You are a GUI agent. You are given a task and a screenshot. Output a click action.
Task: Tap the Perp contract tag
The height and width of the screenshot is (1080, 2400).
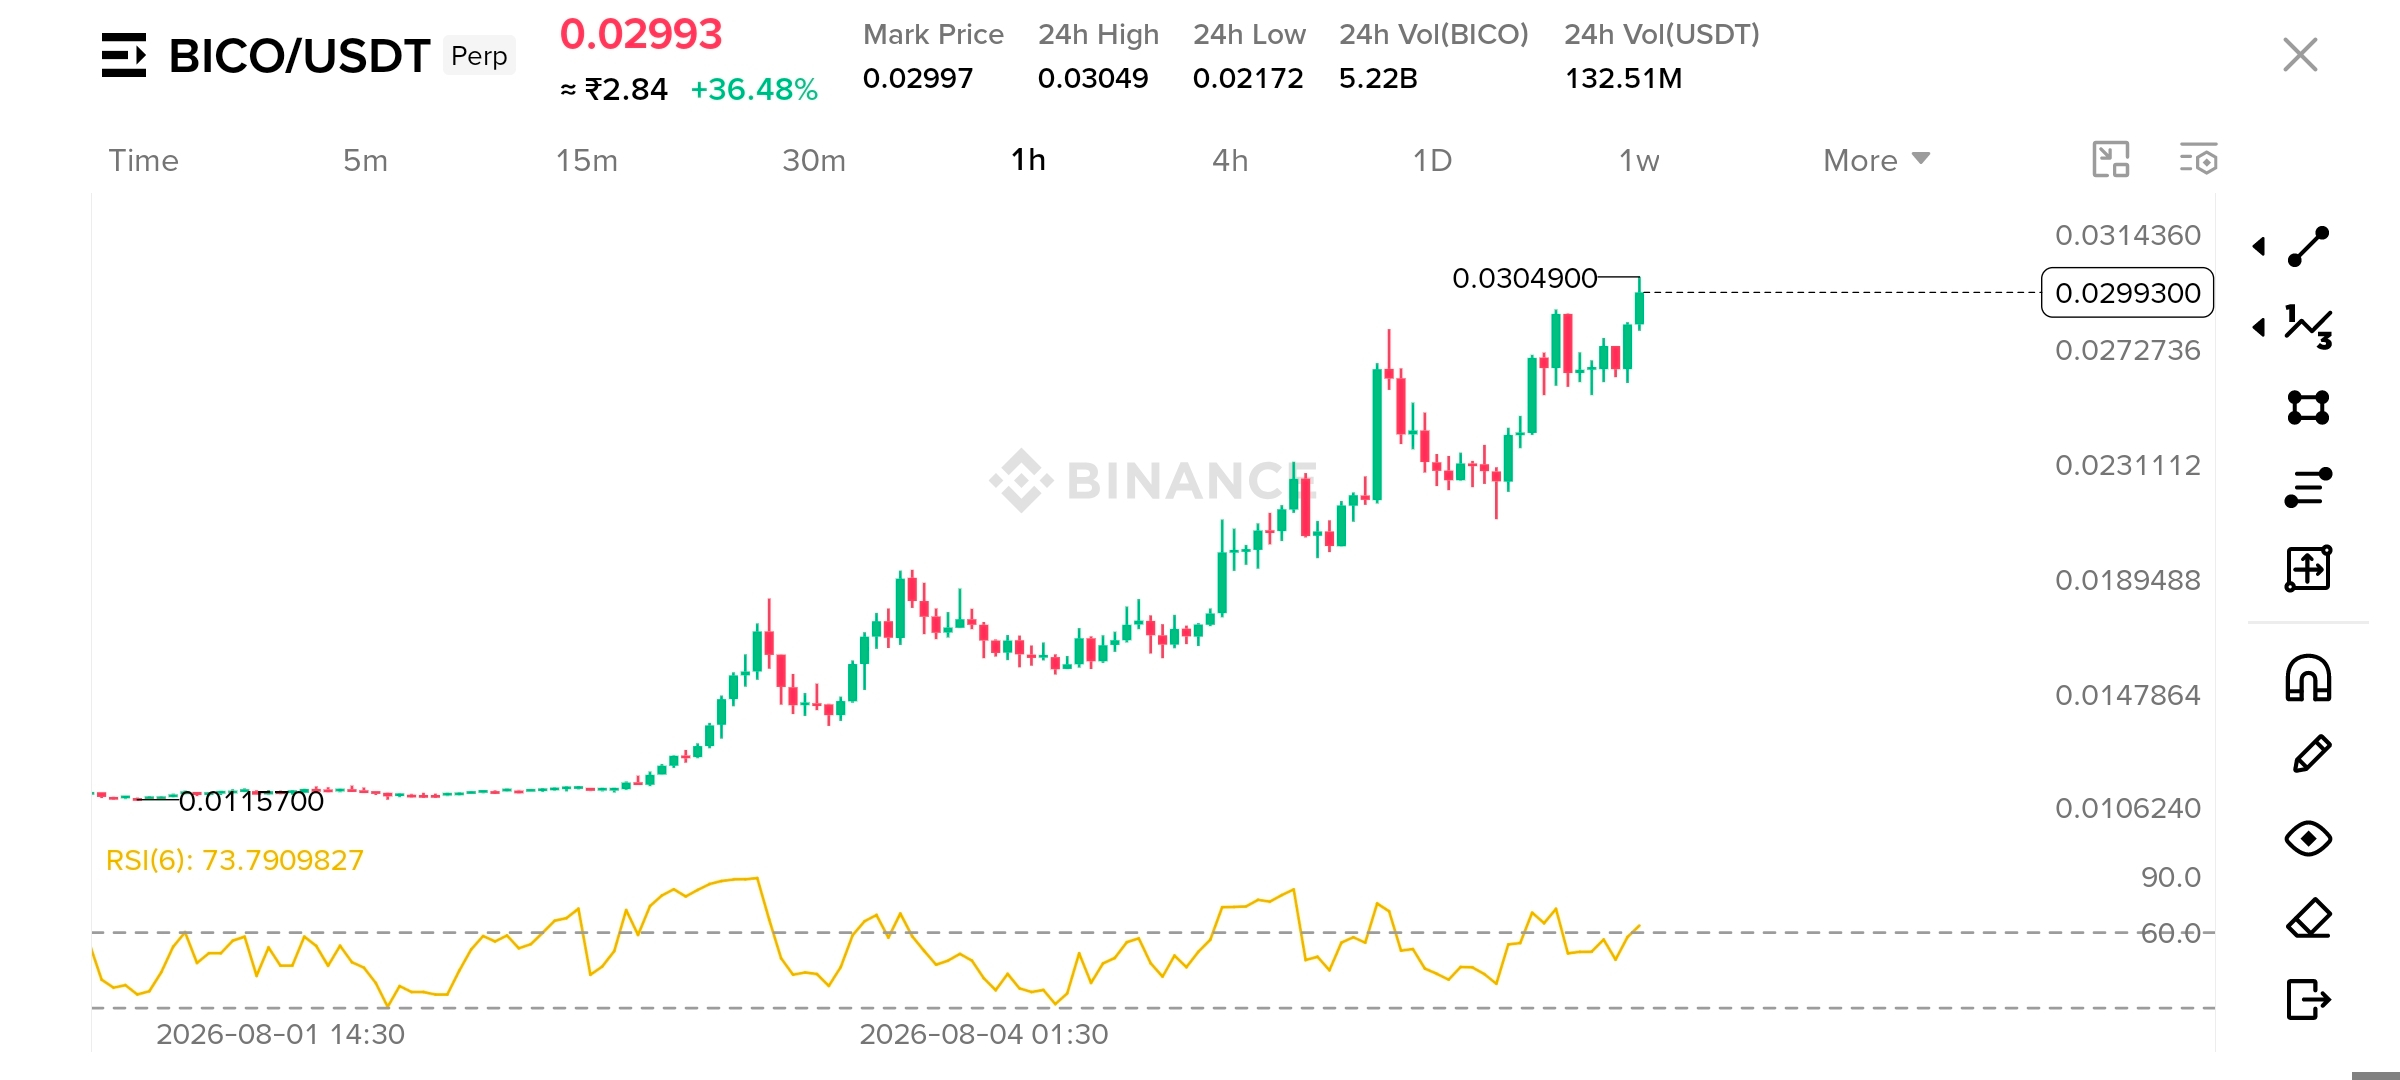pyautogui.click(x=479, y=56)
